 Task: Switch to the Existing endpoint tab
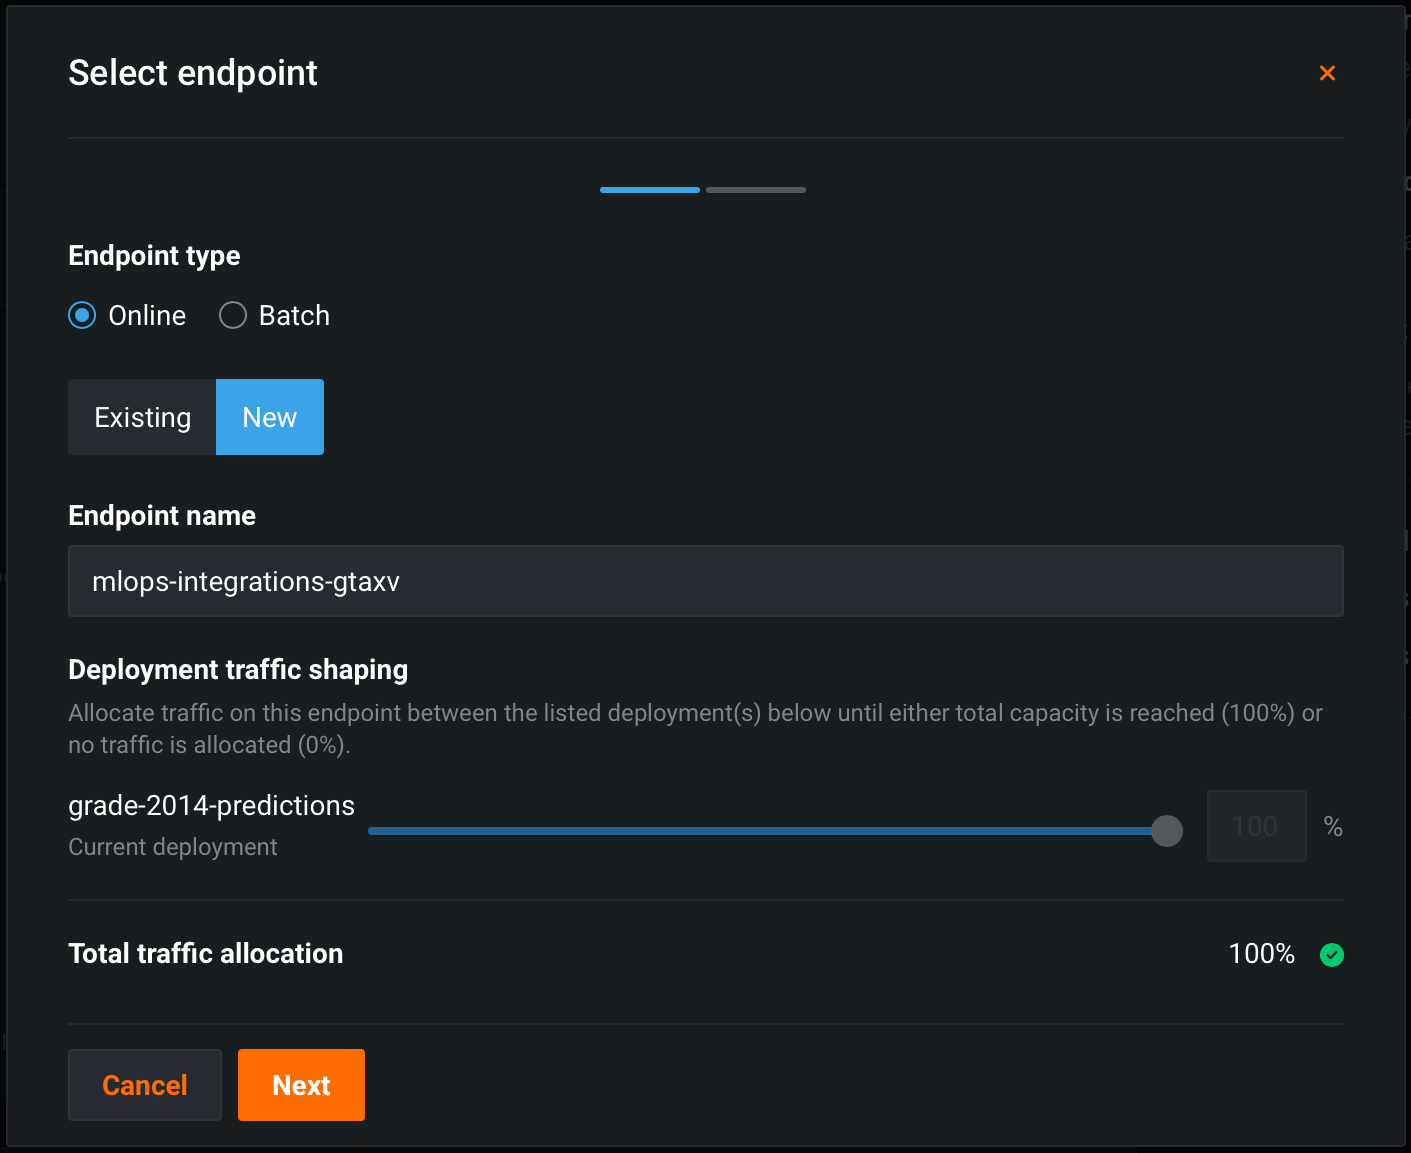[142, 417]
